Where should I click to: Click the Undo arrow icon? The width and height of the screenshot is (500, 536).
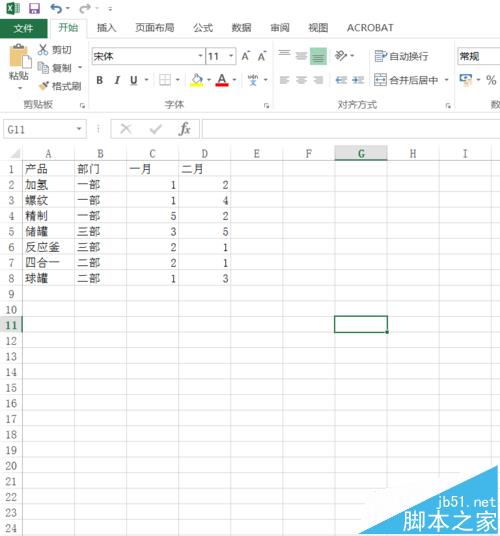click(56, 8)
